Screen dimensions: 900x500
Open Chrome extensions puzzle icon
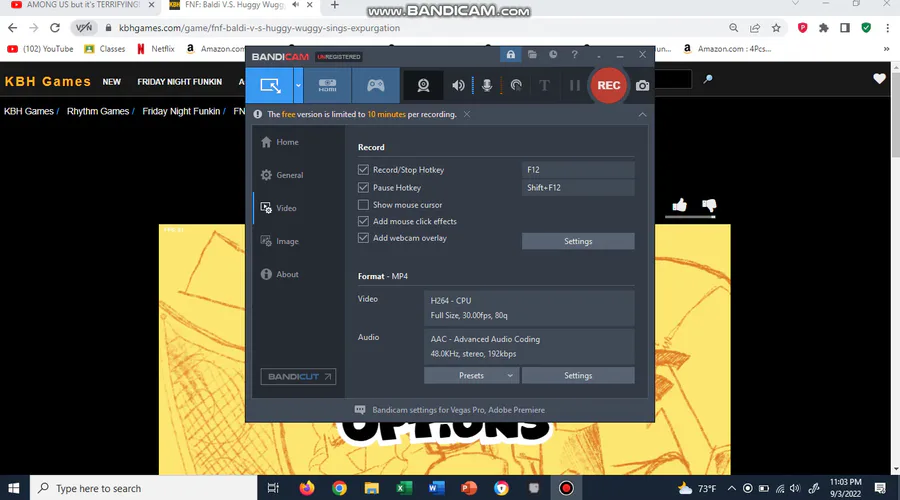[824, 28]
